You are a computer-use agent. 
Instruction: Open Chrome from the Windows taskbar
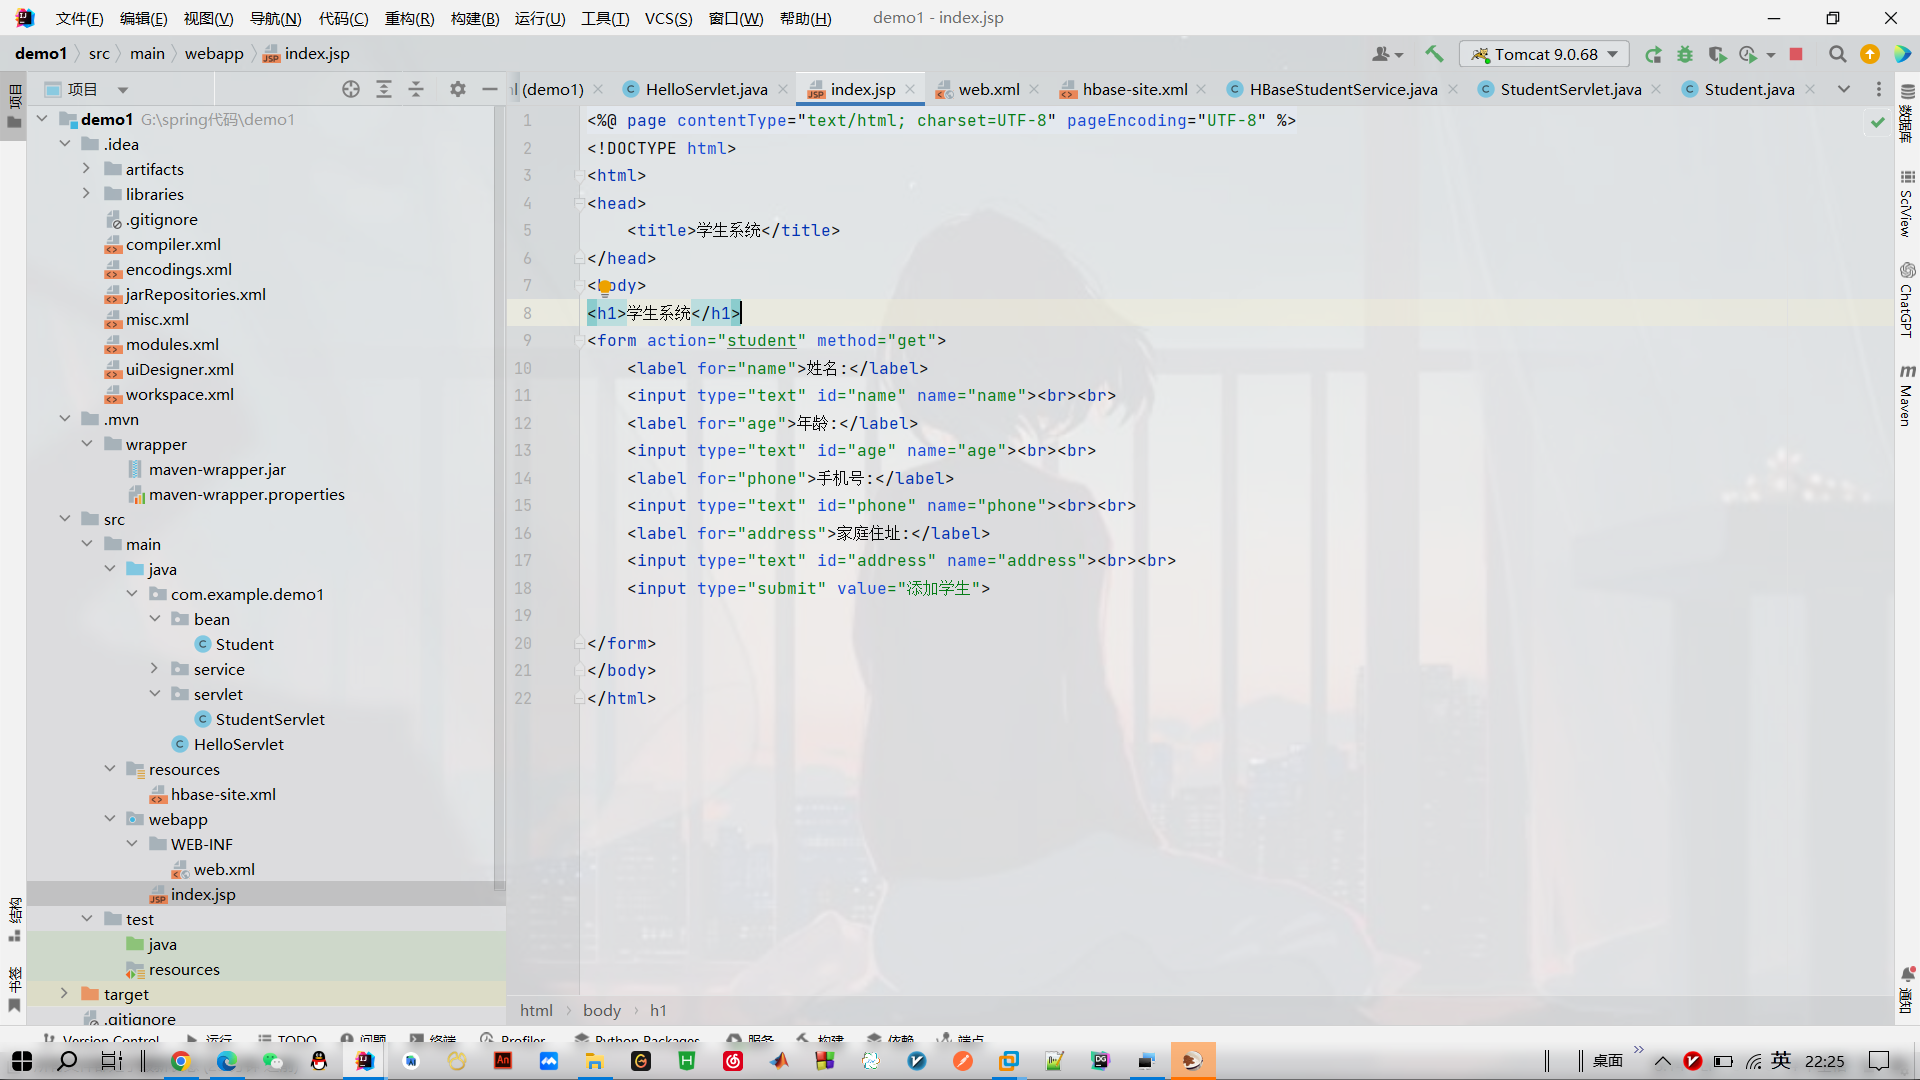coord(181,1061)
